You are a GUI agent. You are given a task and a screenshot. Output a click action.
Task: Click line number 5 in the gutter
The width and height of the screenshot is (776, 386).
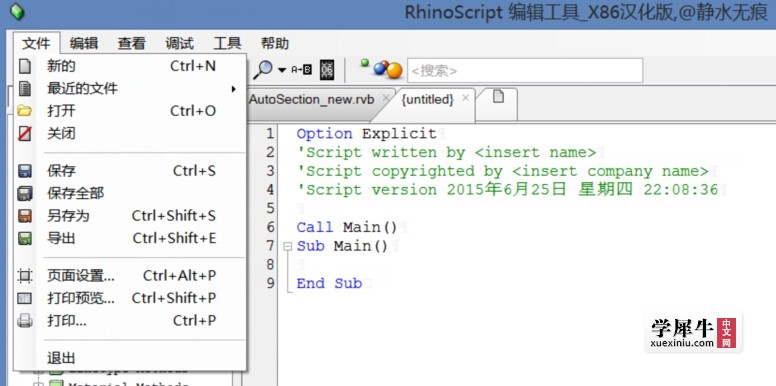pos(270,208)
